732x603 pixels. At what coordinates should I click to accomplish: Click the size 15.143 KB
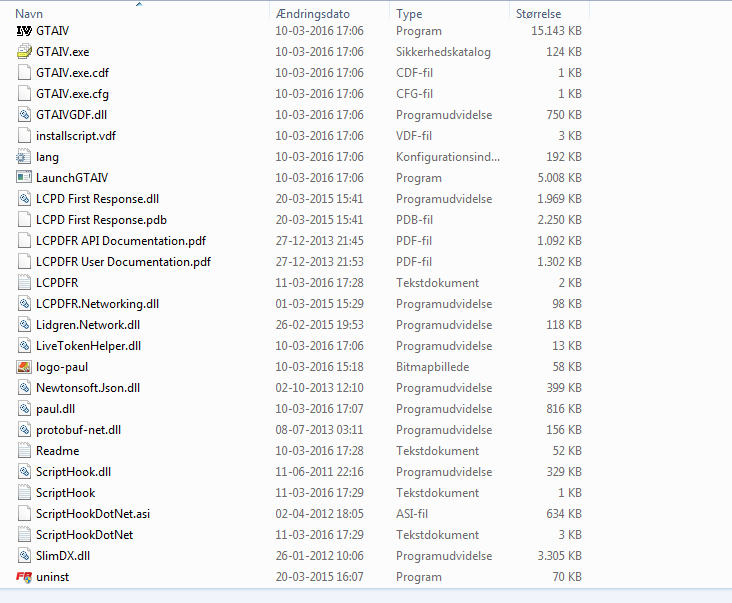556,31
